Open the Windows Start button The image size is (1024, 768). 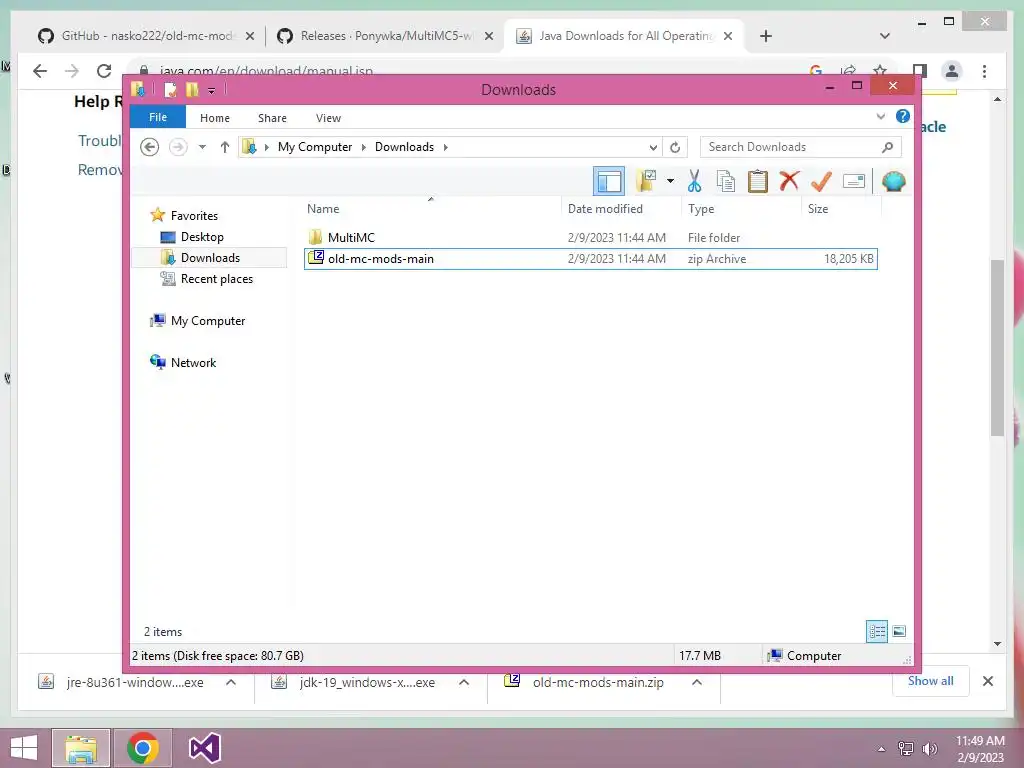(x=24, y=748)
